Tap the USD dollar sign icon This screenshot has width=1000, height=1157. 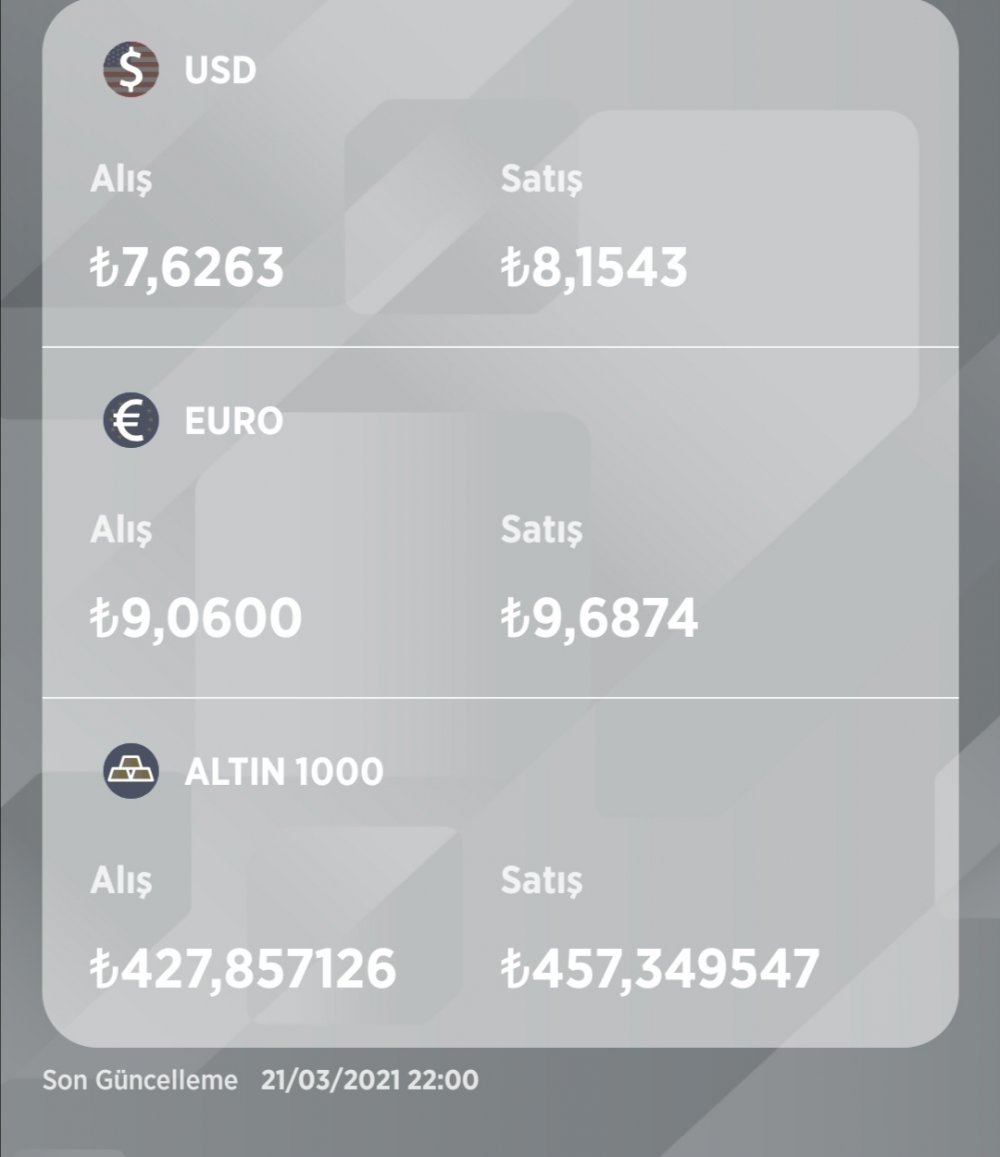click(x=131, y=70)
